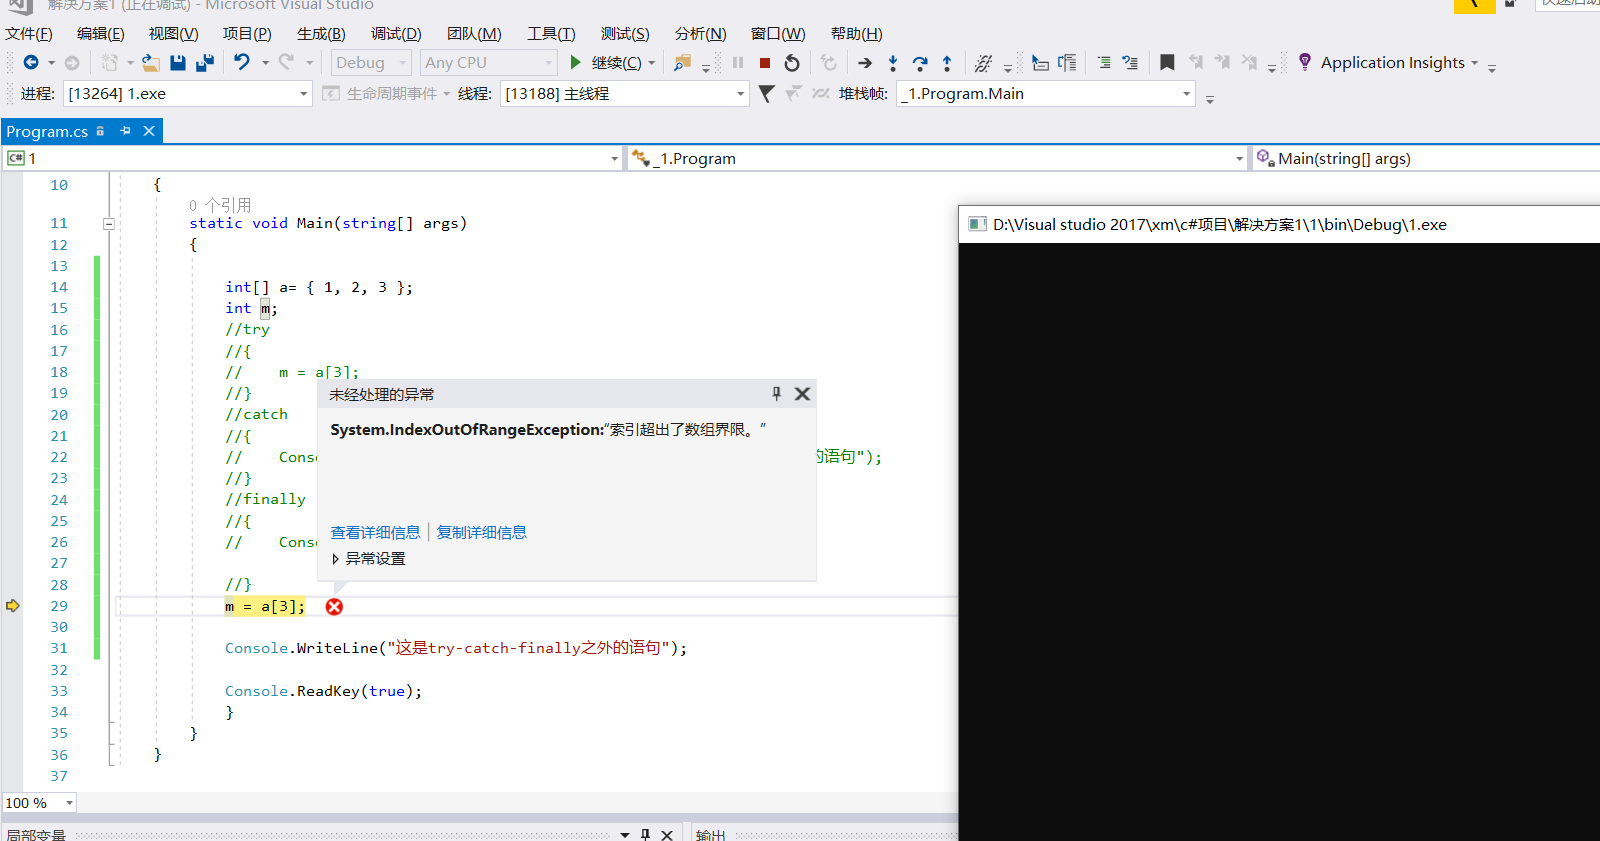This screenshot has height=841, width=1600.
Task: Click the 局部变量 panel dropdown arrow
Action: (x=625, y=834)
